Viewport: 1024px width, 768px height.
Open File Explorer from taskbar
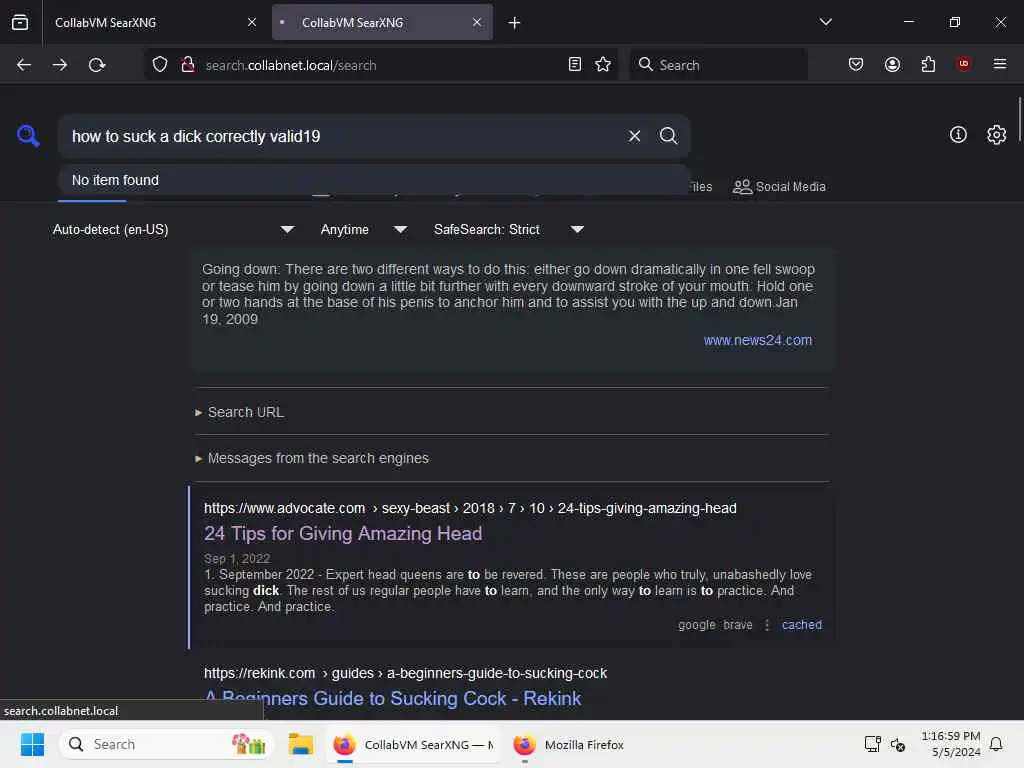(x=301, y=744)
